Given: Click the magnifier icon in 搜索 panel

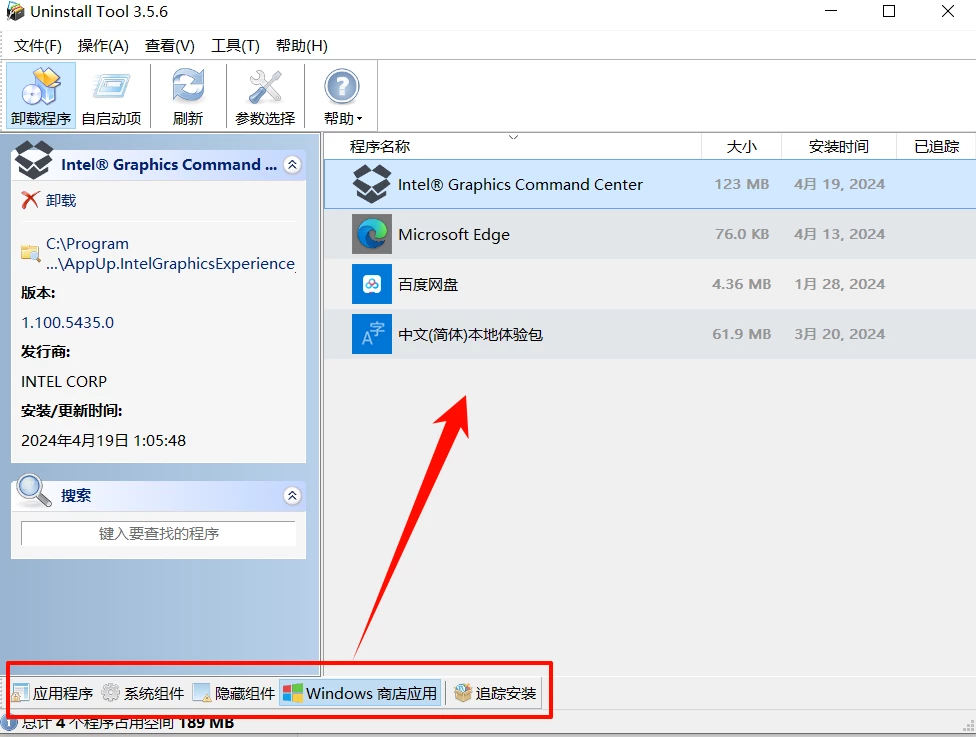Looking at the screenshot, I should (x=34, y=491).
